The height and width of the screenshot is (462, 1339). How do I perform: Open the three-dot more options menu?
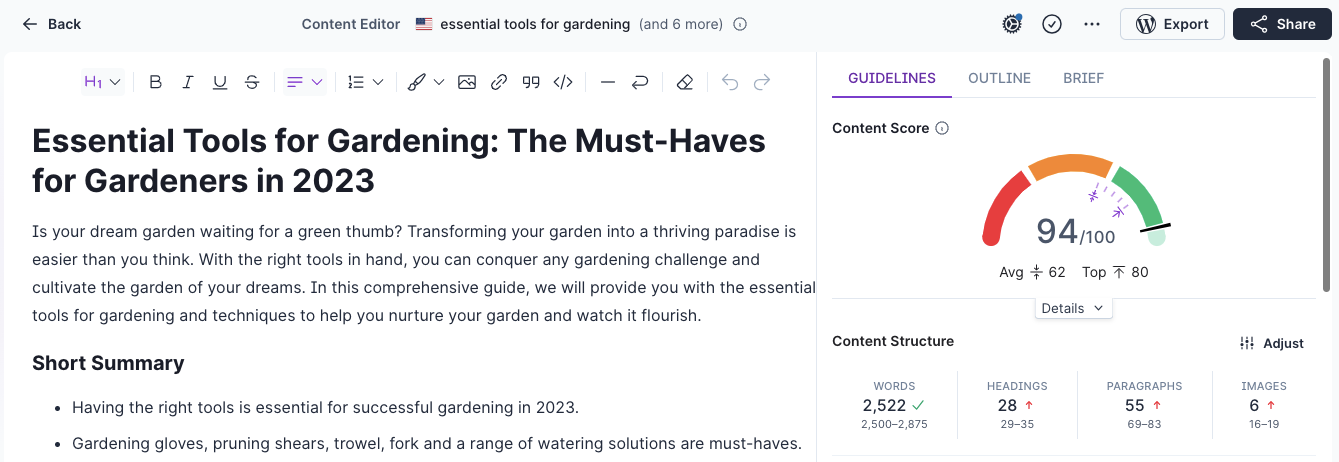(1092, 24)
